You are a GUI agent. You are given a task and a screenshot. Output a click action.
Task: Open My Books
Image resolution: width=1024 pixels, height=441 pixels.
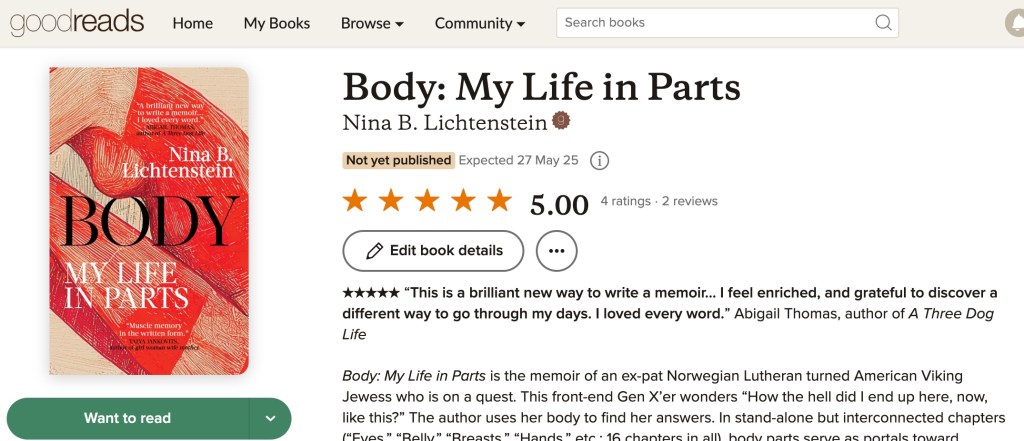tap(277, 23)
